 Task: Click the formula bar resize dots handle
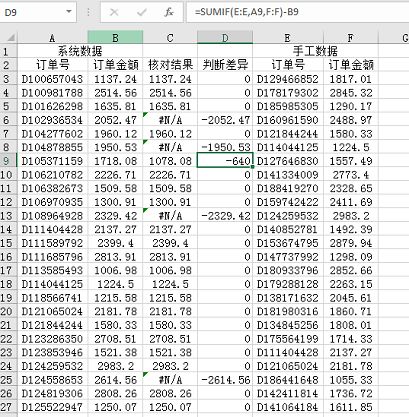pos(89,12)
